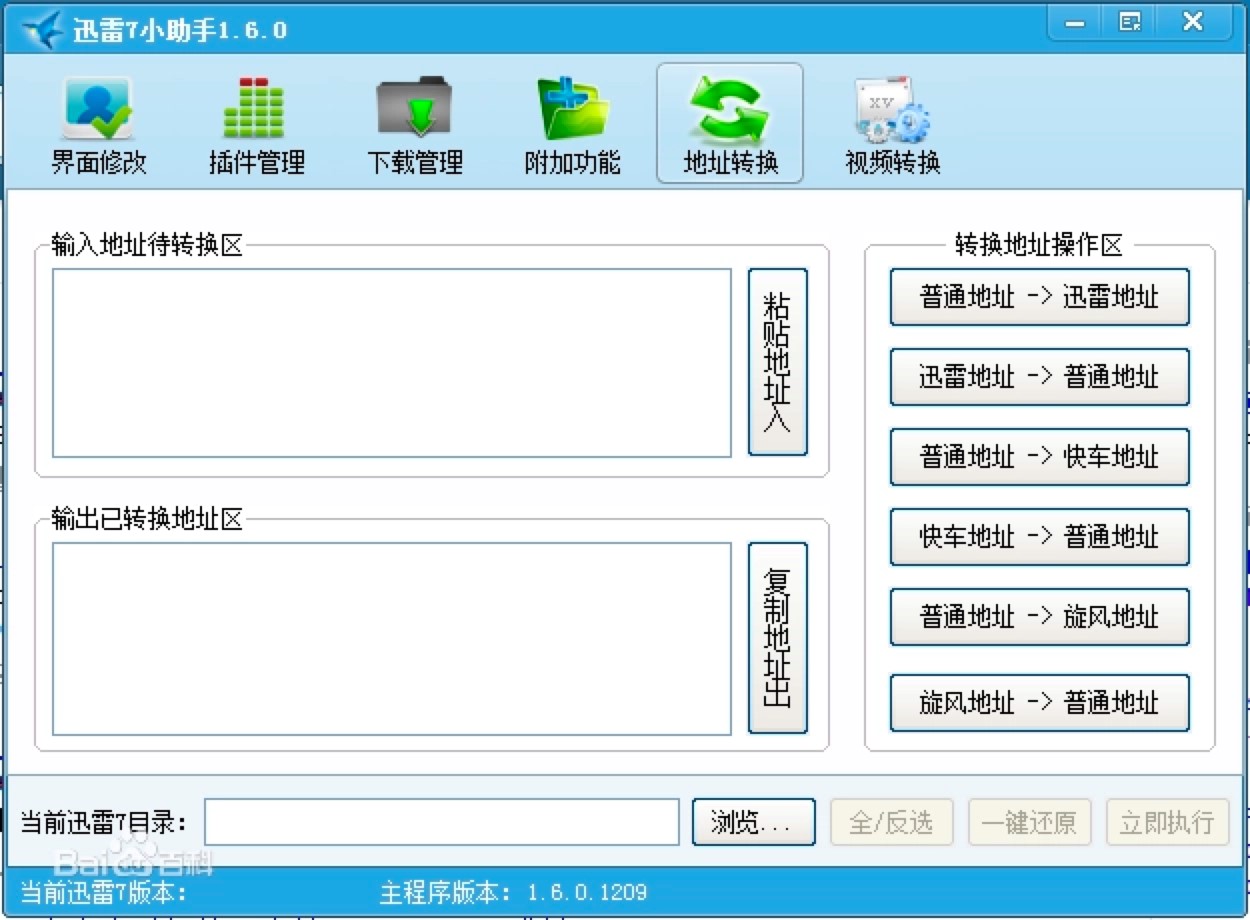The width and height of the screenshot is (1250, 920).
Task: Focus the 当前迅雷7目录 path field
Action: (442, 822)
